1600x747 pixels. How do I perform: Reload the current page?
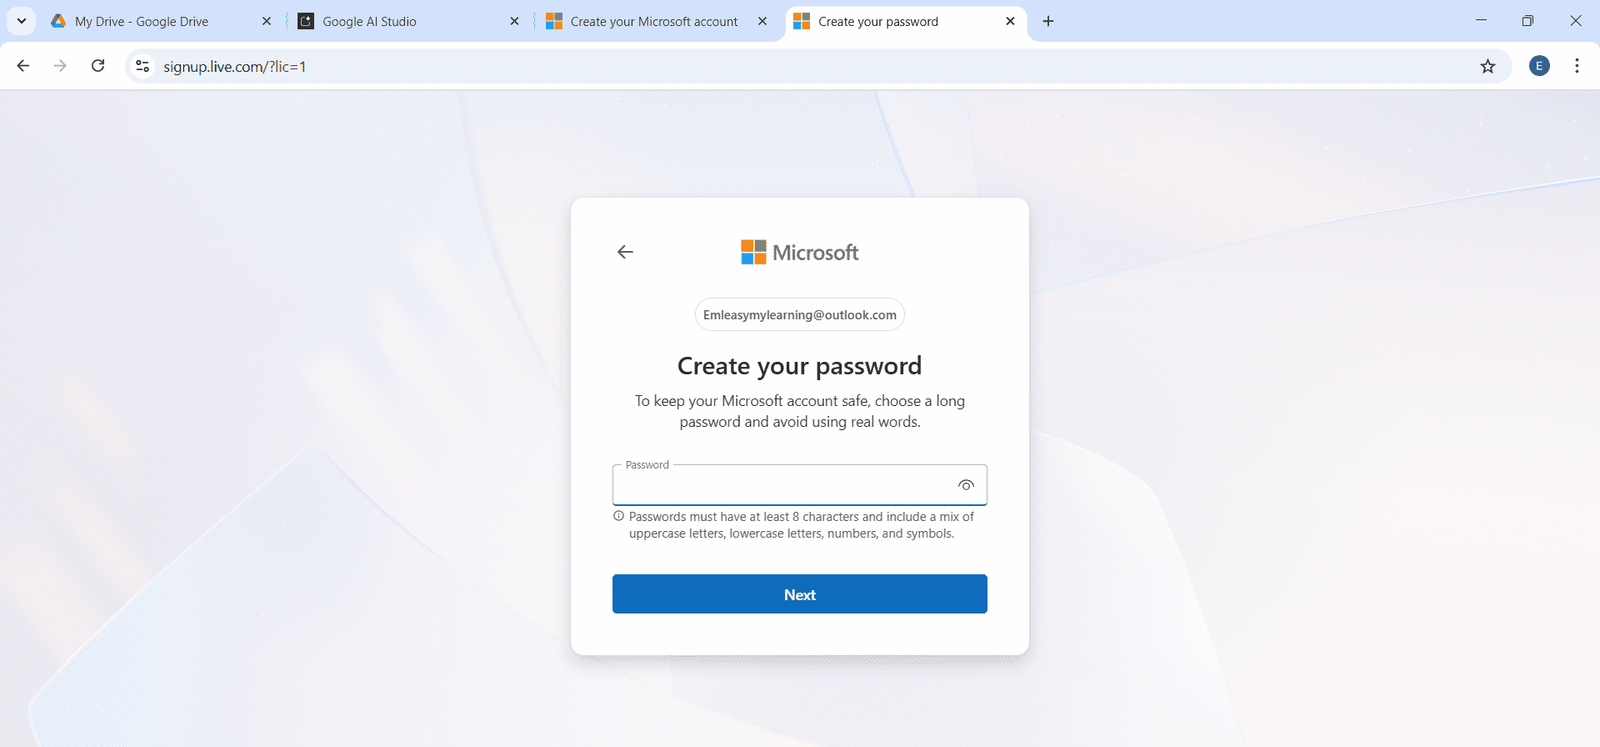pos(98,66)
